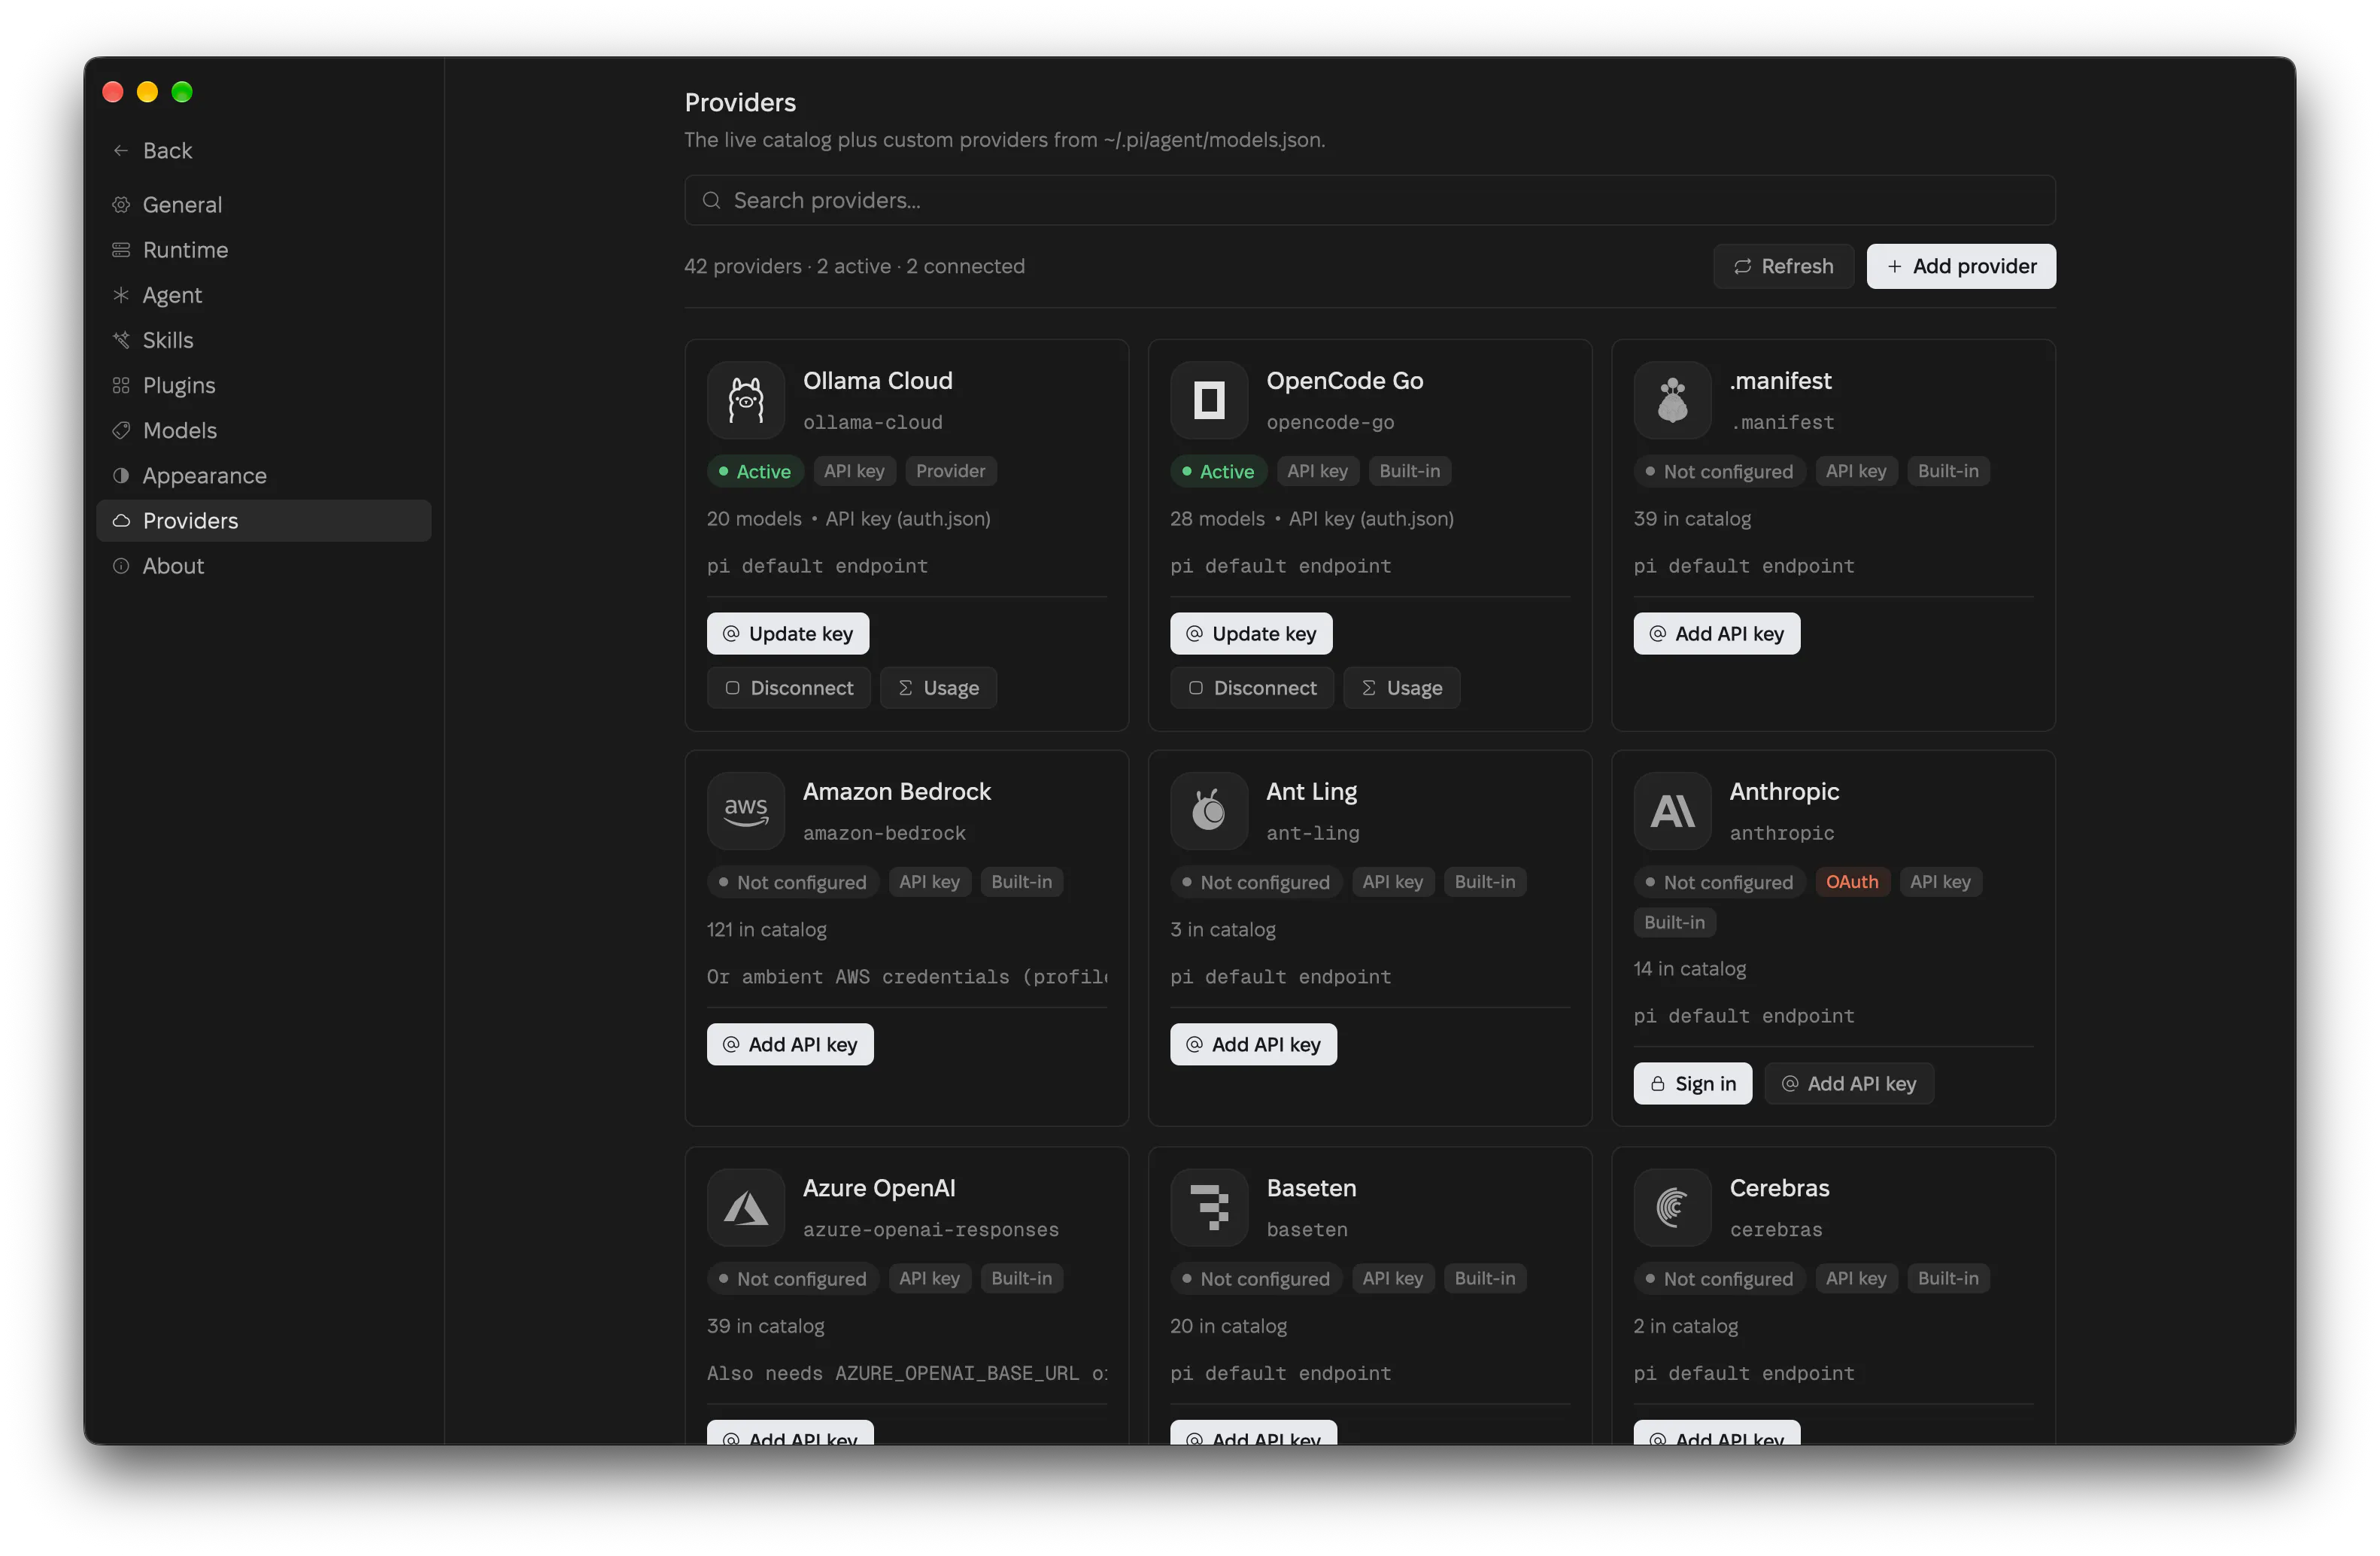Screen dimensions: 2380x1556
Task: Click the asterisk icon beside Agent
Action: 121,295
